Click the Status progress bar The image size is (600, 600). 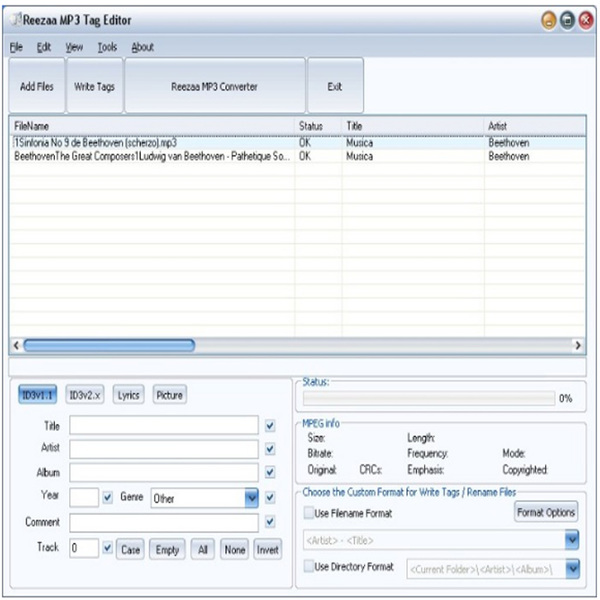click(429, 398)
